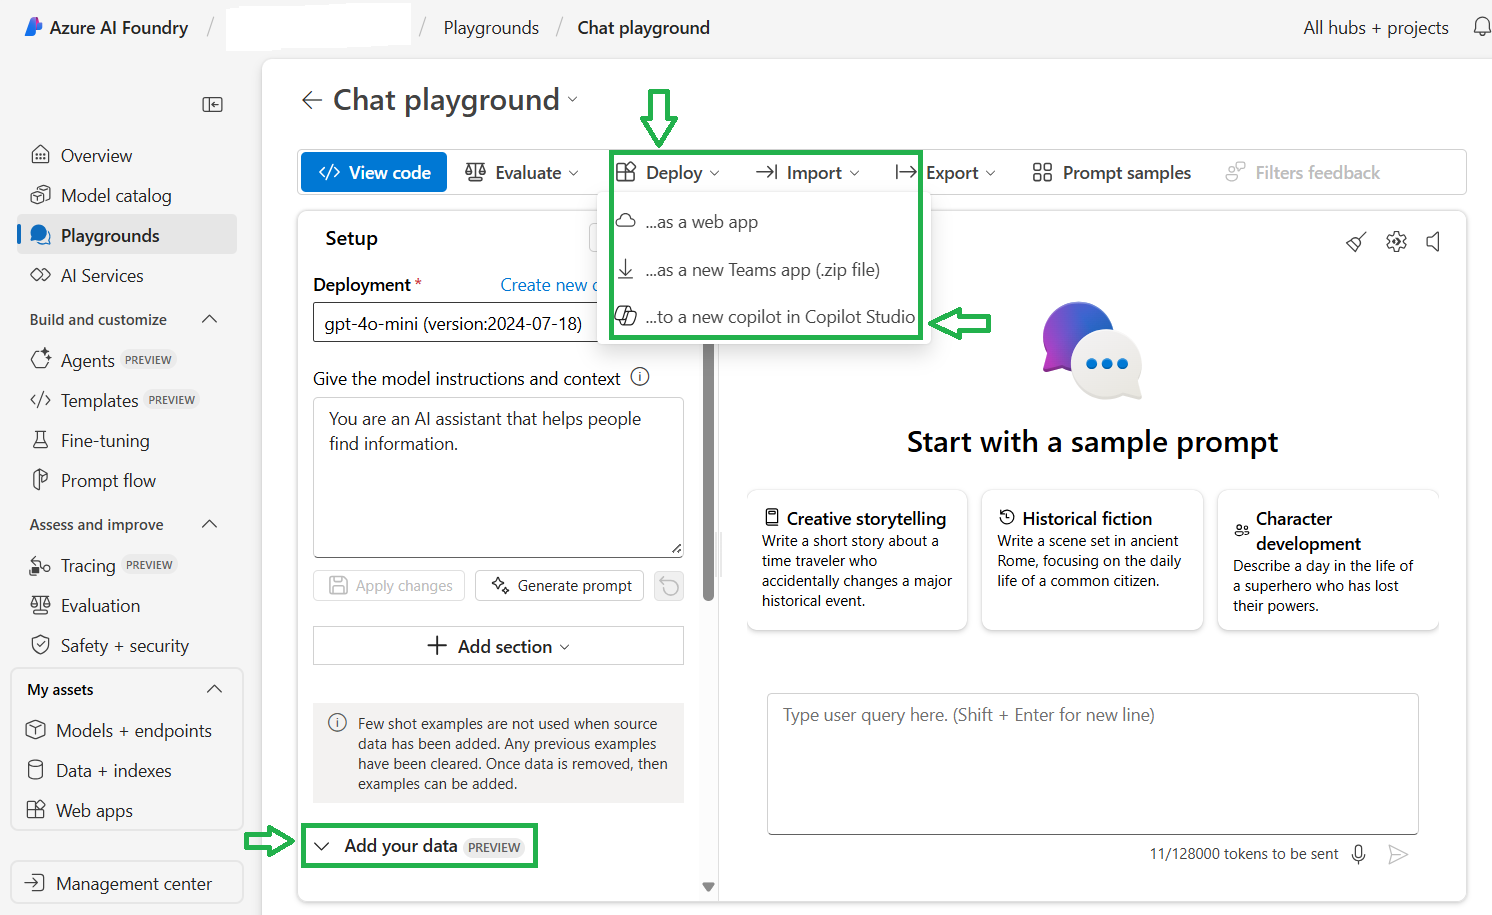Viewport: 1492px width, 915px height.
Task: Click the Model catalog icon
Action: pos(40,195)
